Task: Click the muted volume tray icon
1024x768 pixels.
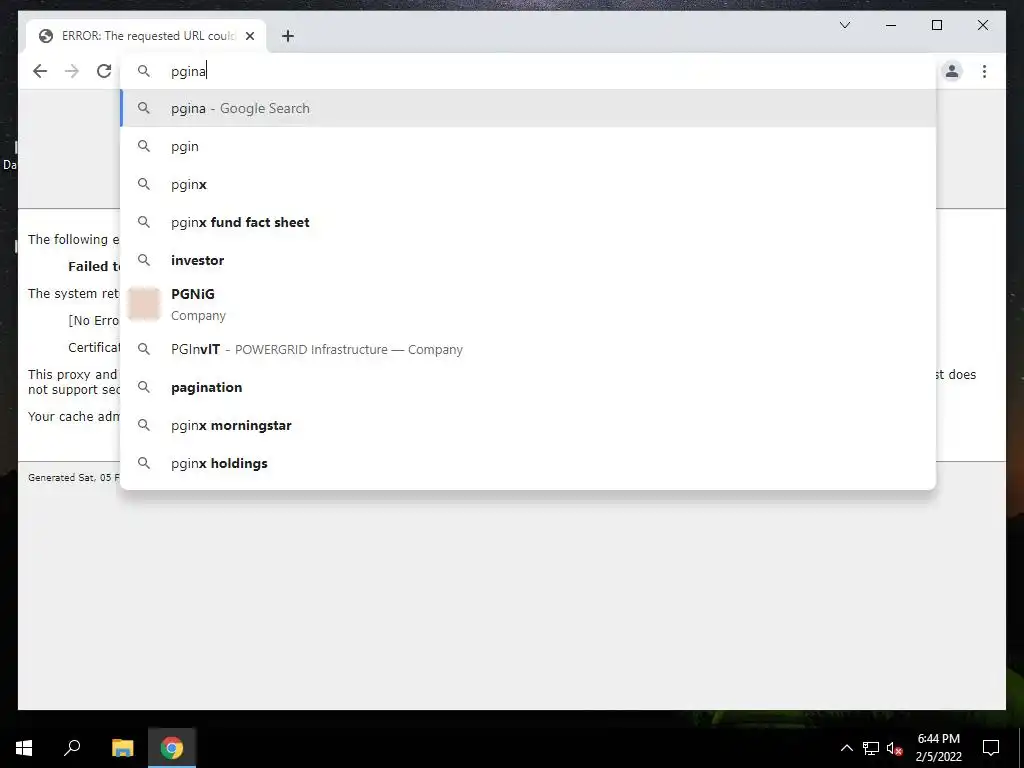Action: (895, 748)
